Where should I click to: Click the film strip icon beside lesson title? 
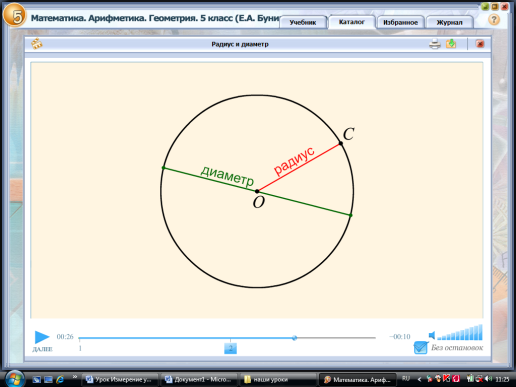click(37, 44)
